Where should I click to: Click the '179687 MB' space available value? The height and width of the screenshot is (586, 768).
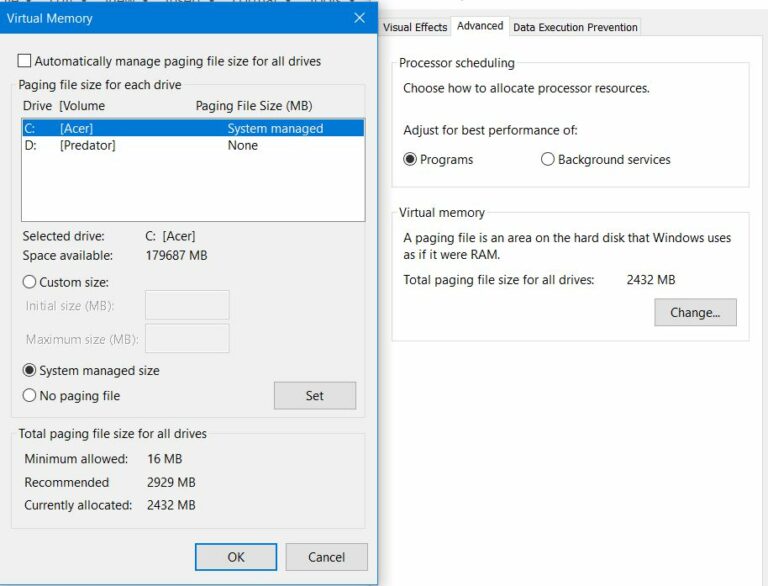(x=176, y=255)
